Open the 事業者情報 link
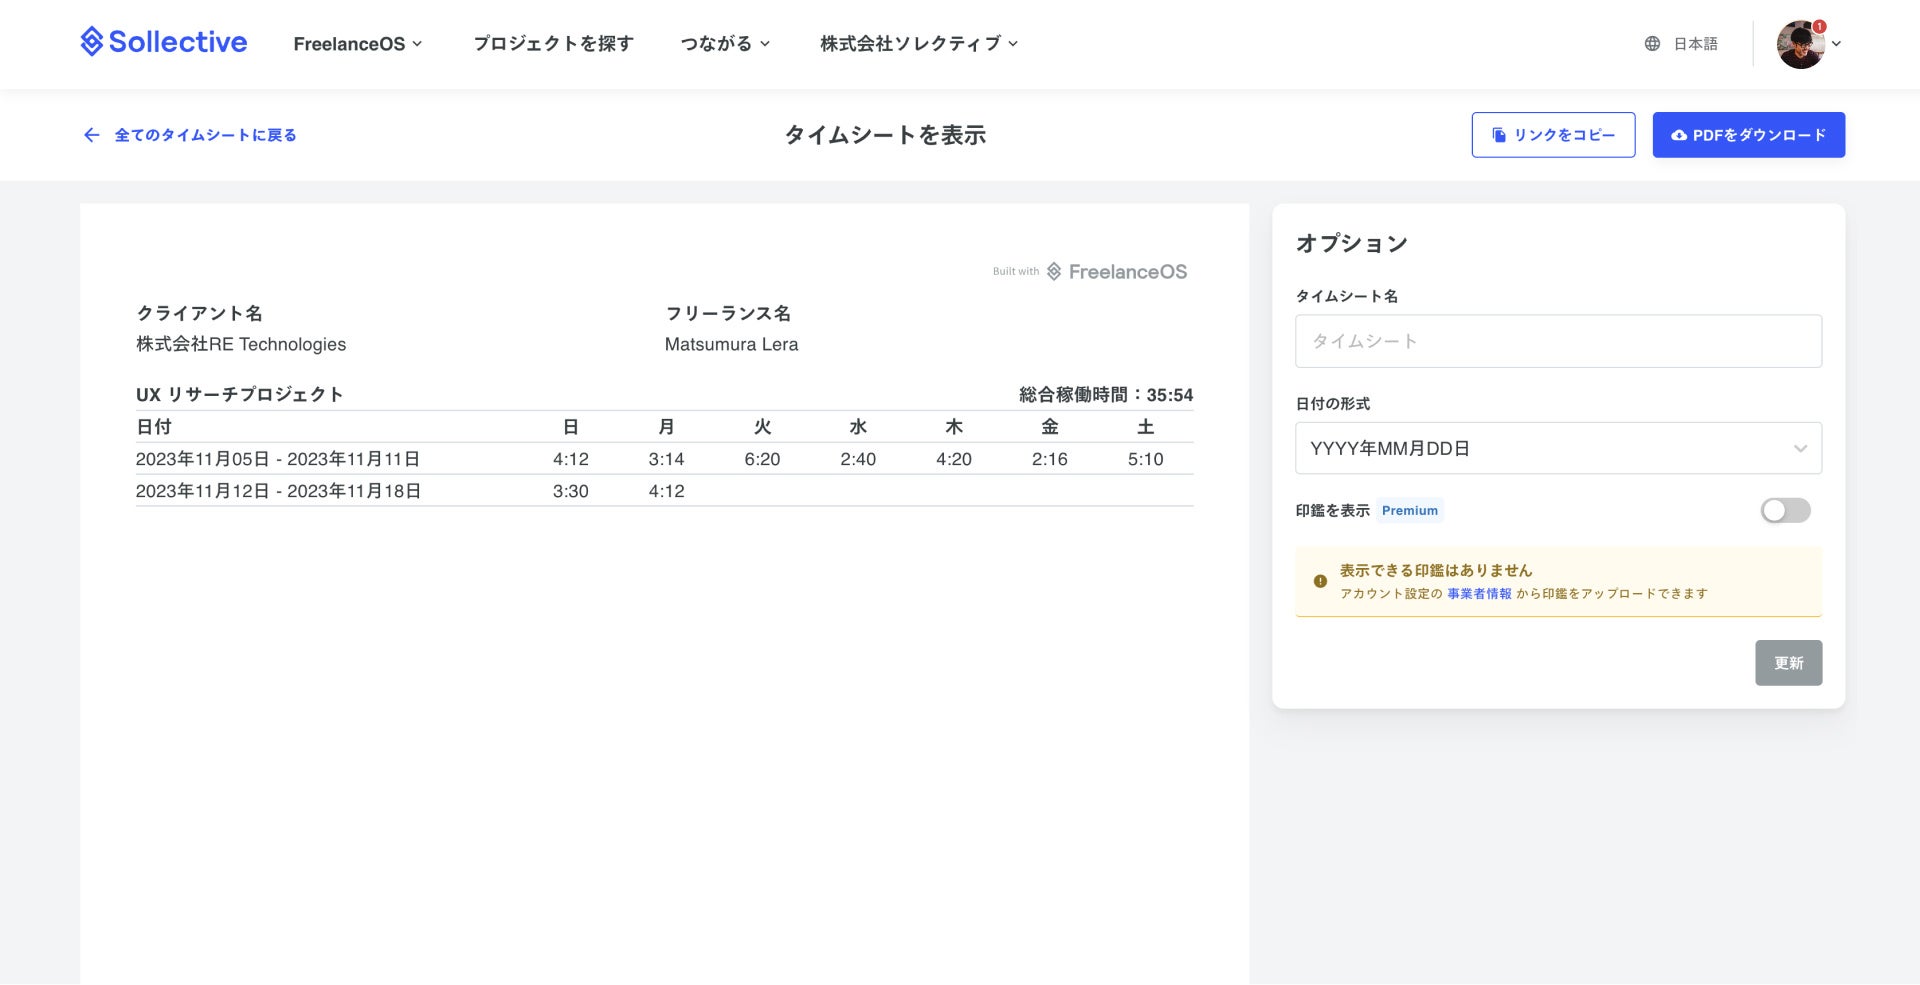This screenshot has width=1920, height=985. coord(1479,594)
